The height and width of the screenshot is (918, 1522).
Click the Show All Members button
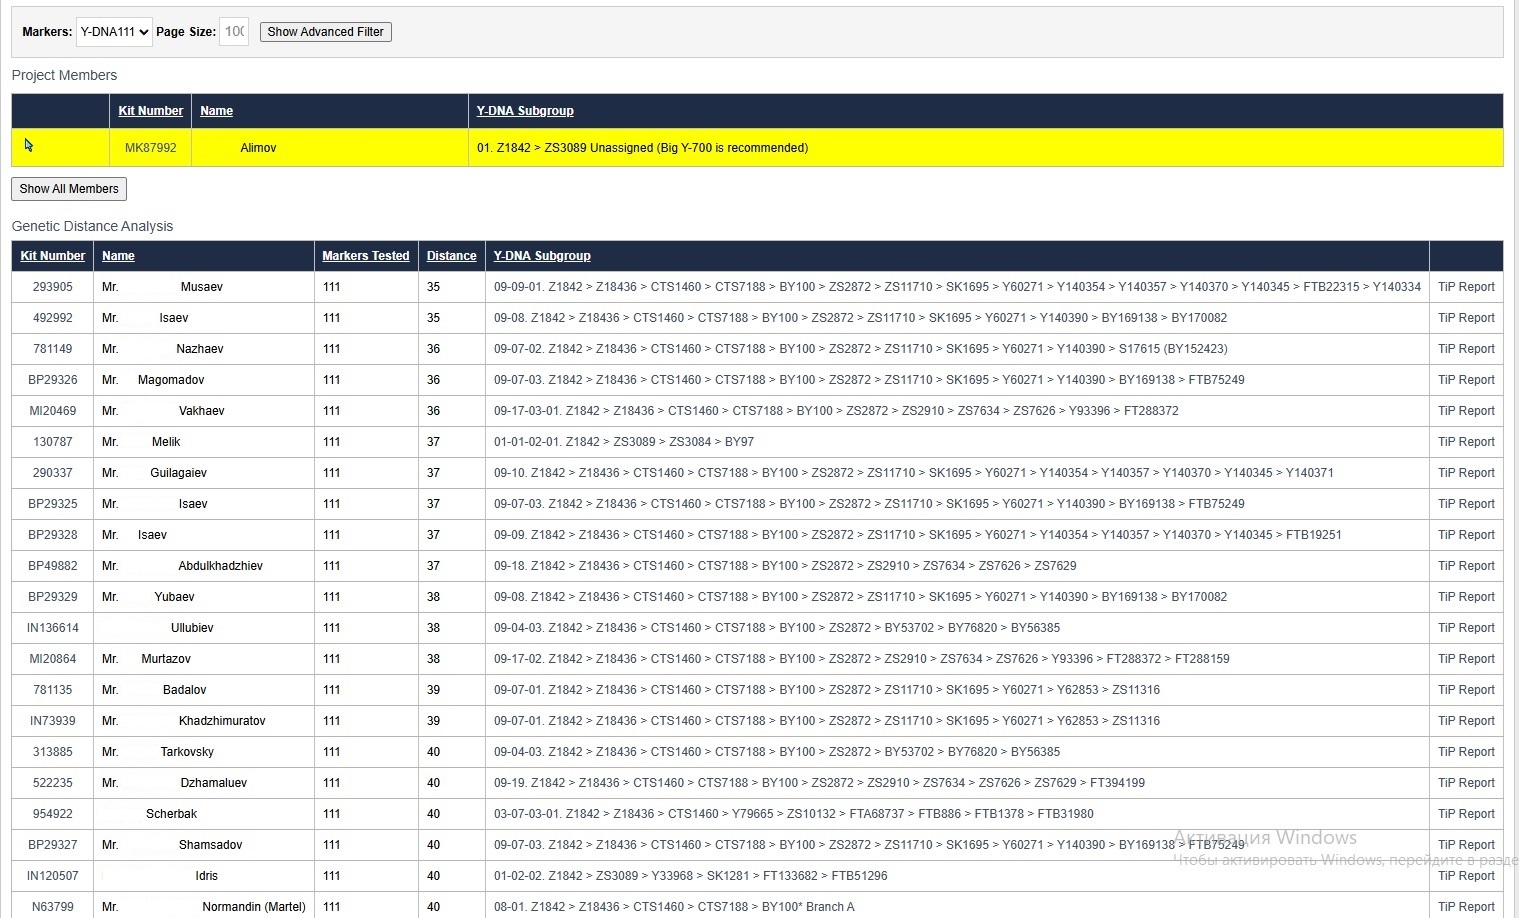tap(69, 189)
